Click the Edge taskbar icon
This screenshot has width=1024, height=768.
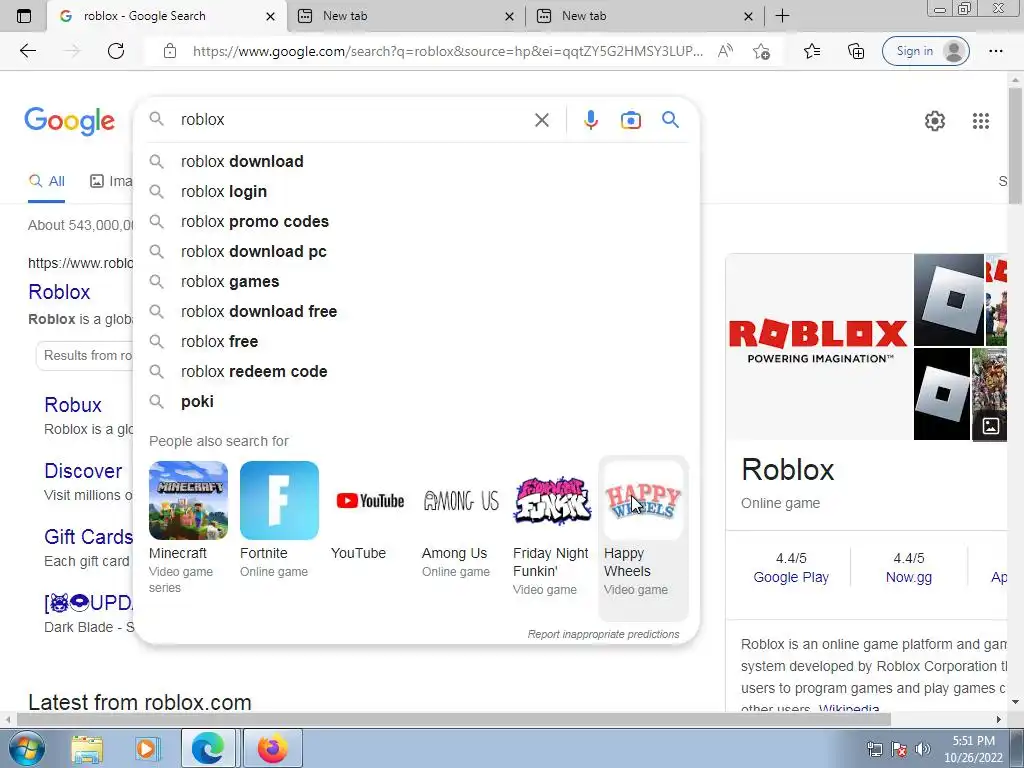(x=208, y=748)
